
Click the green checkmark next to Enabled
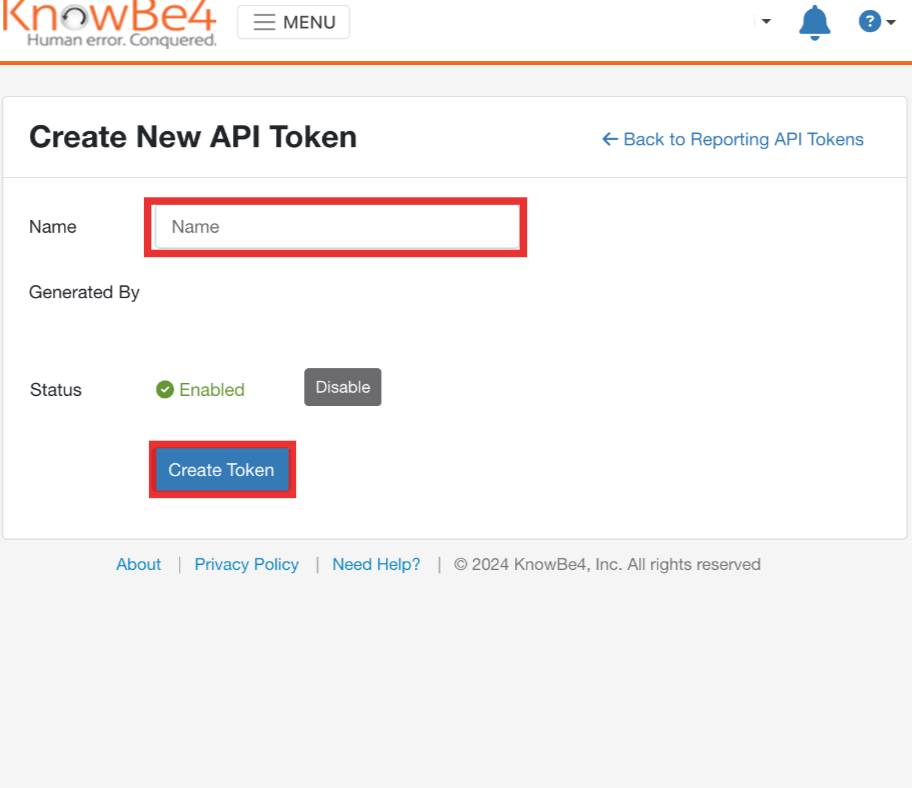tap(164, 389)
